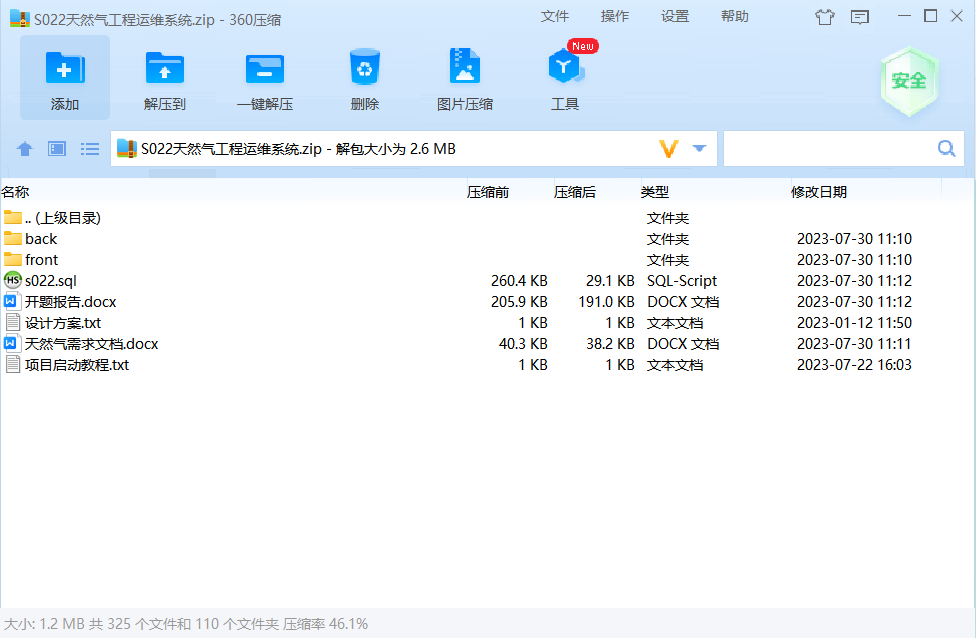976x638 pixels.
Task: Sort by 压缩前 column header
Action: (488, 192)
